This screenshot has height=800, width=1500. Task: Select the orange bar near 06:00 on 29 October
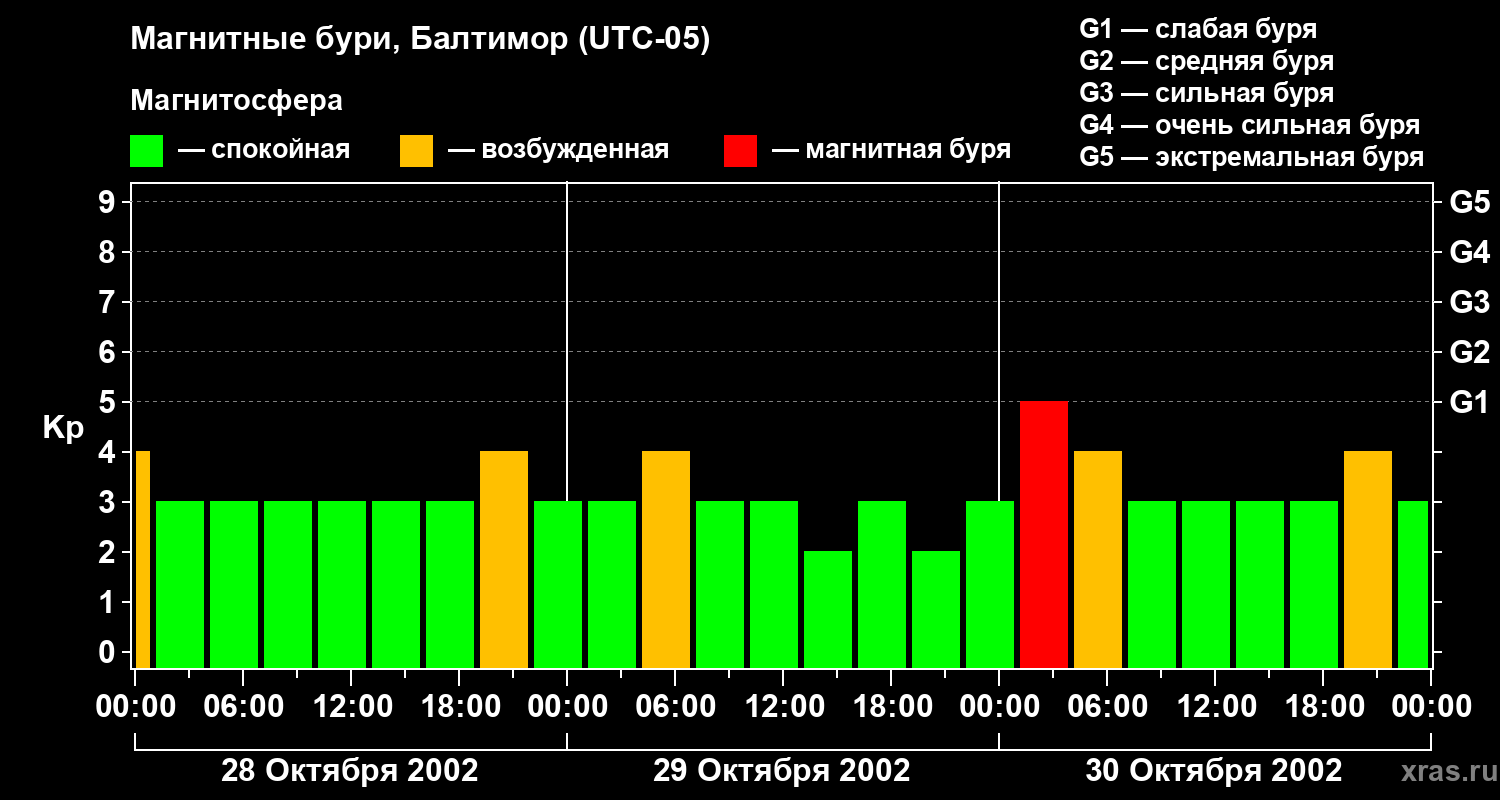666,560
